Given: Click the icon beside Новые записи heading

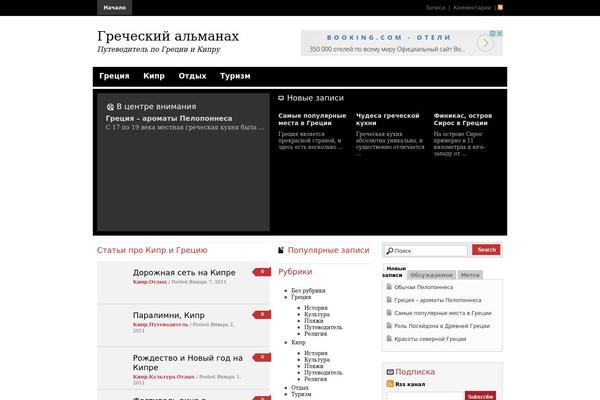Looking at the screenshot, I should pyautogui.click(x=281, y=98).
